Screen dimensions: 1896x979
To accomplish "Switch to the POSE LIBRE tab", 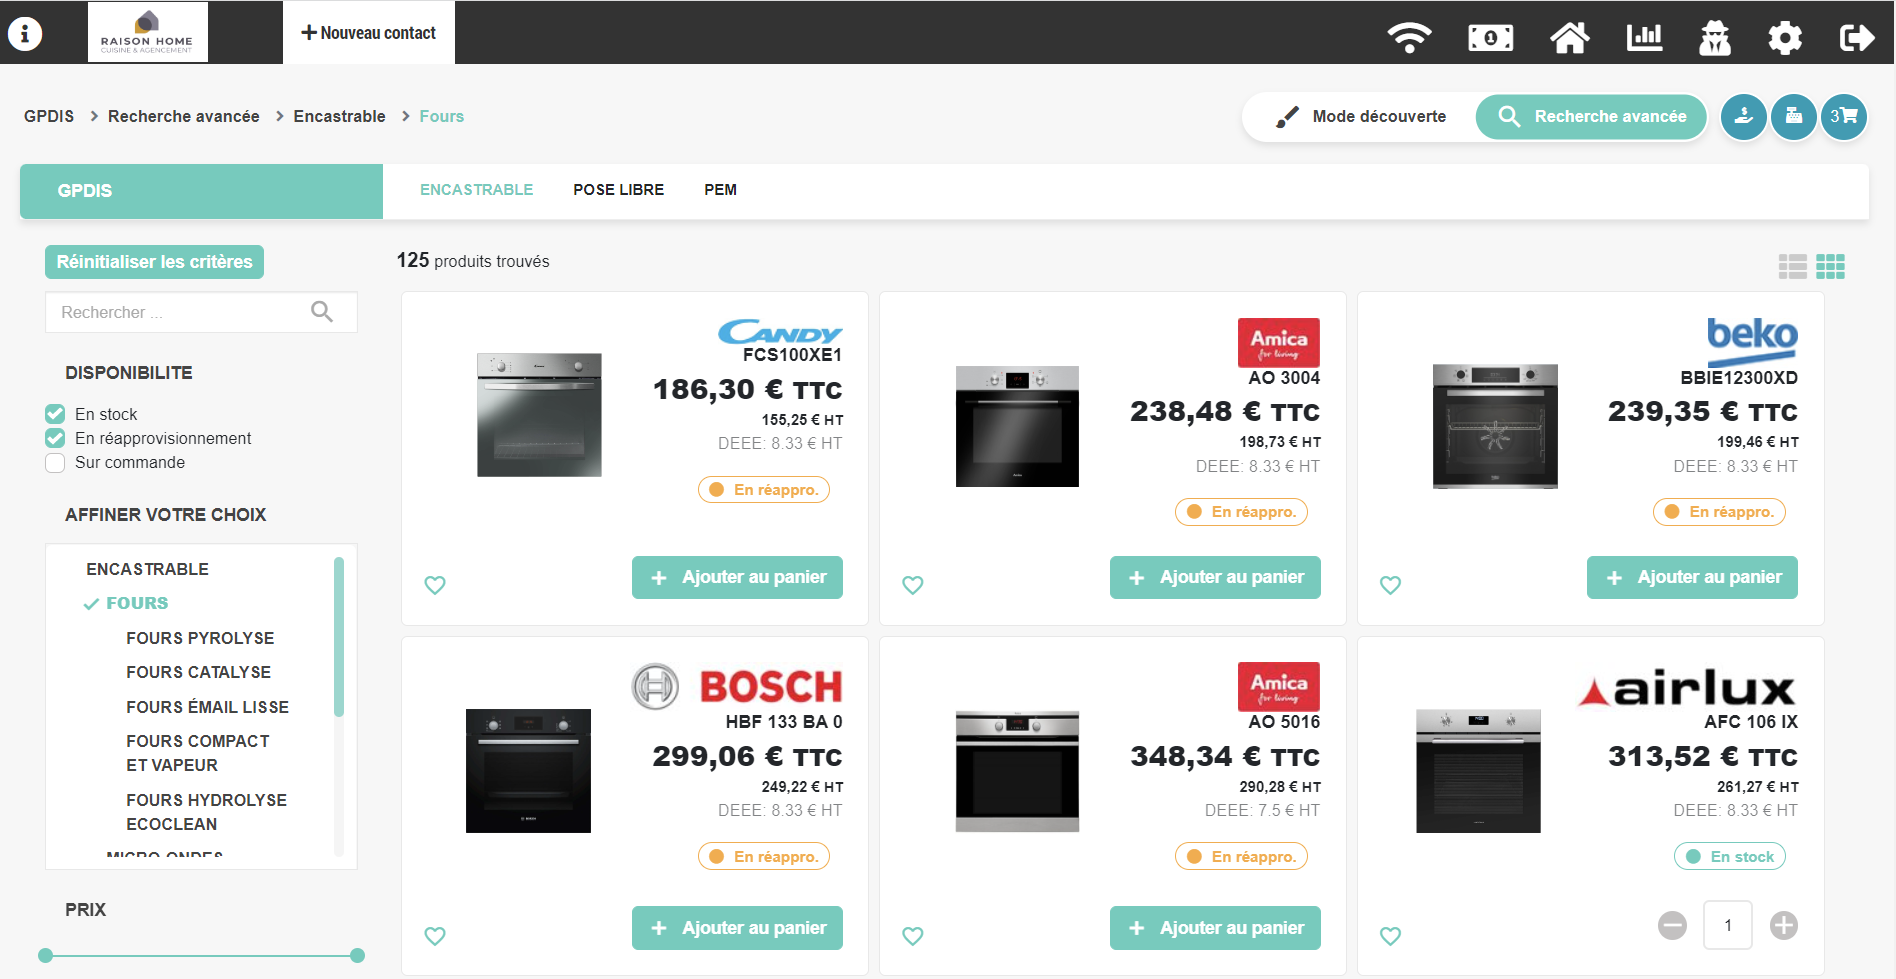I will click(618, 190).
